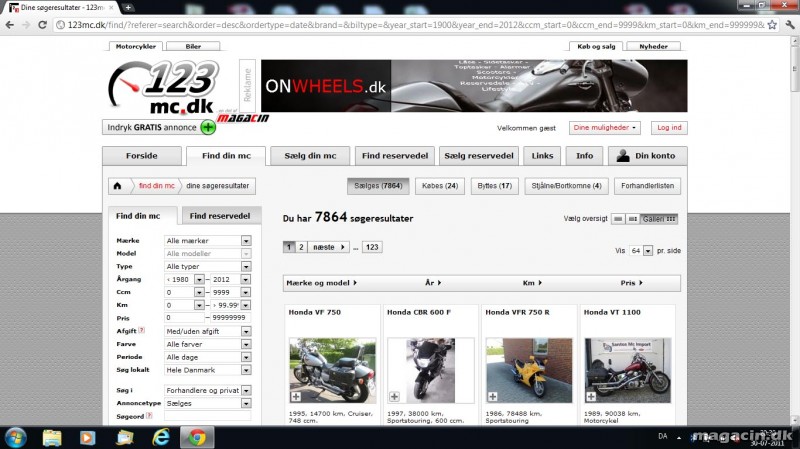This screenshot has height=449, width=800.
Task: Switch to list overview icon
Action: tap(618, 219)
